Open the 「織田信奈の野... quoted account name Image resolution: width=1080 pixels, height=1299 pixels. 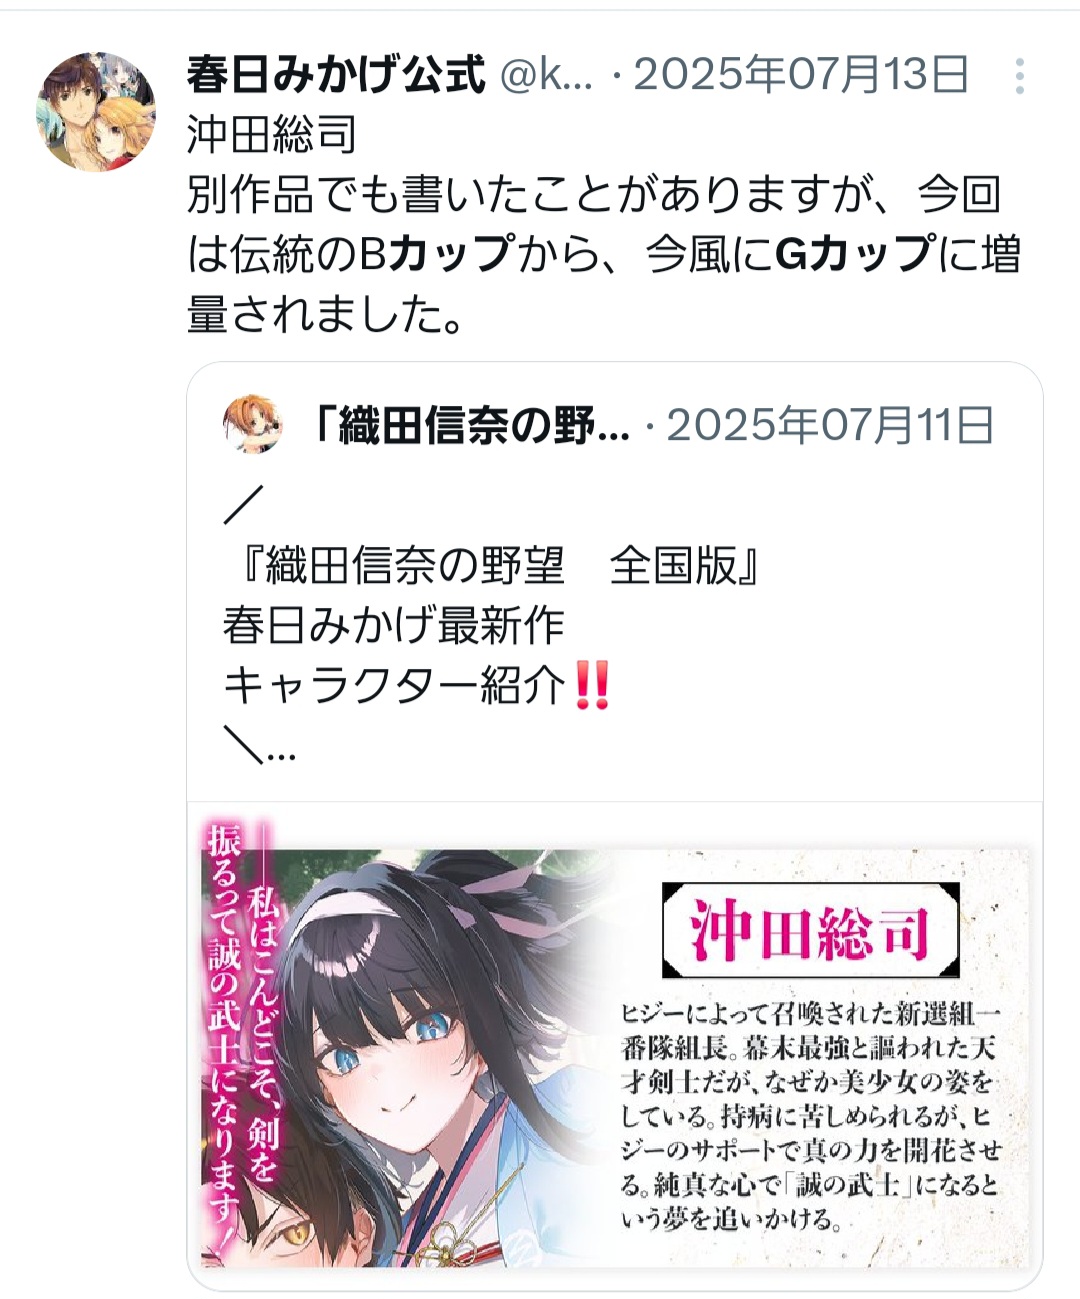[x=471, y=426]
